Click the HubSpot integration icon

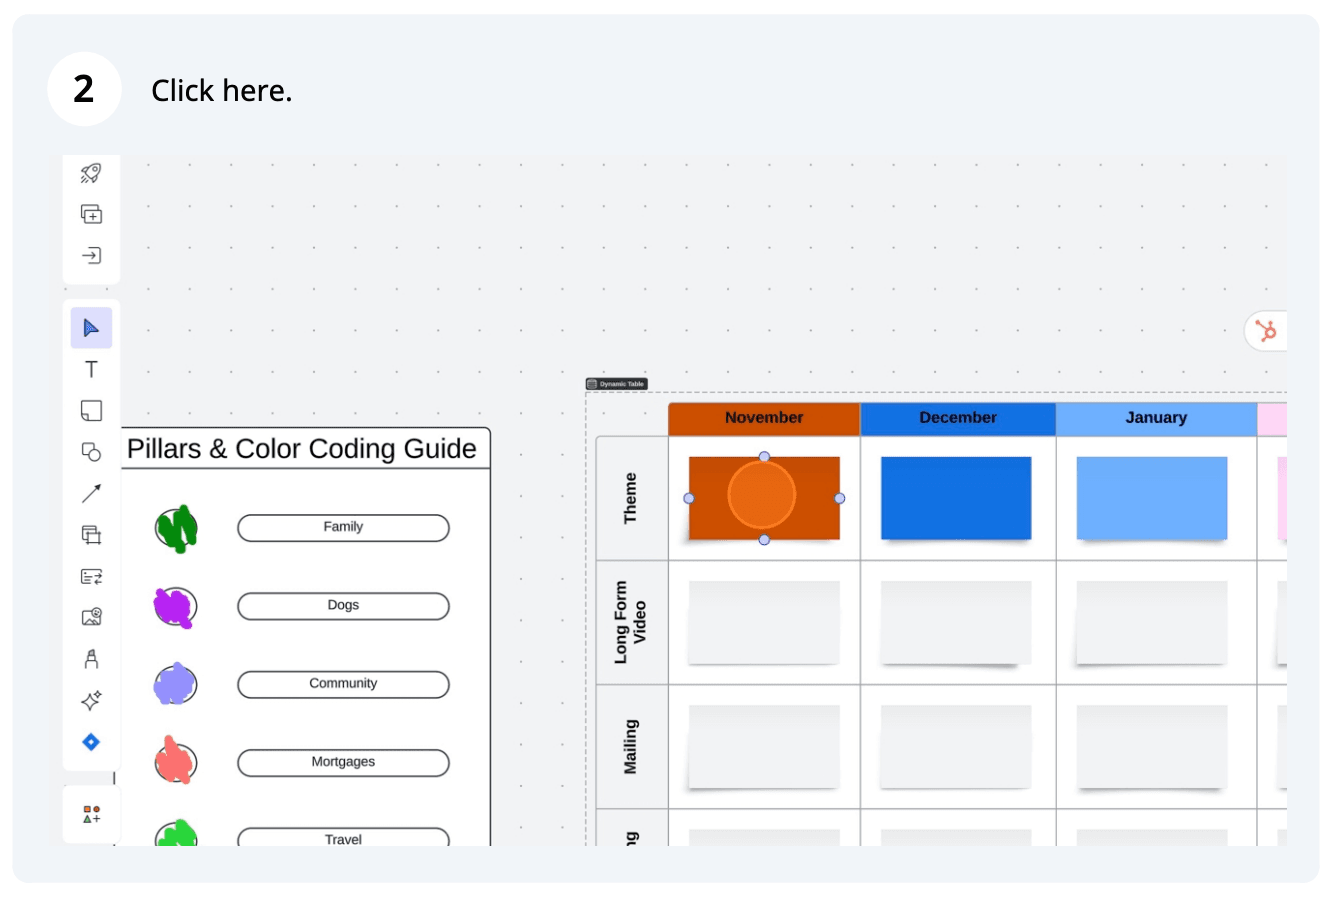[x=1266, y=331]
